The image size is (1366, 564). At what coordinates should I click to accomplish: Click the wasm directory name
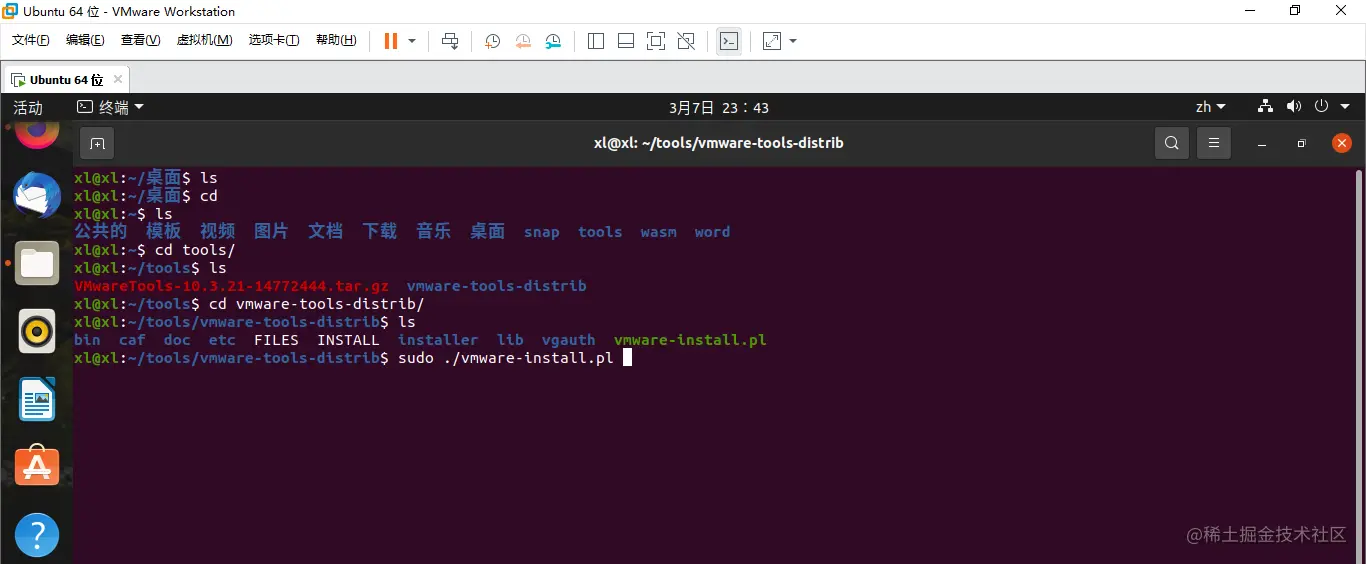point(658,232)
